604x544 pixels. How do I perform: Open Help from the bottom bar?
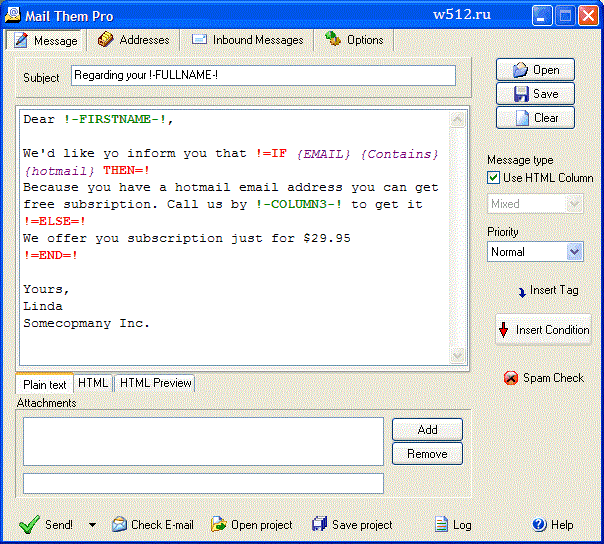point(552,524)
